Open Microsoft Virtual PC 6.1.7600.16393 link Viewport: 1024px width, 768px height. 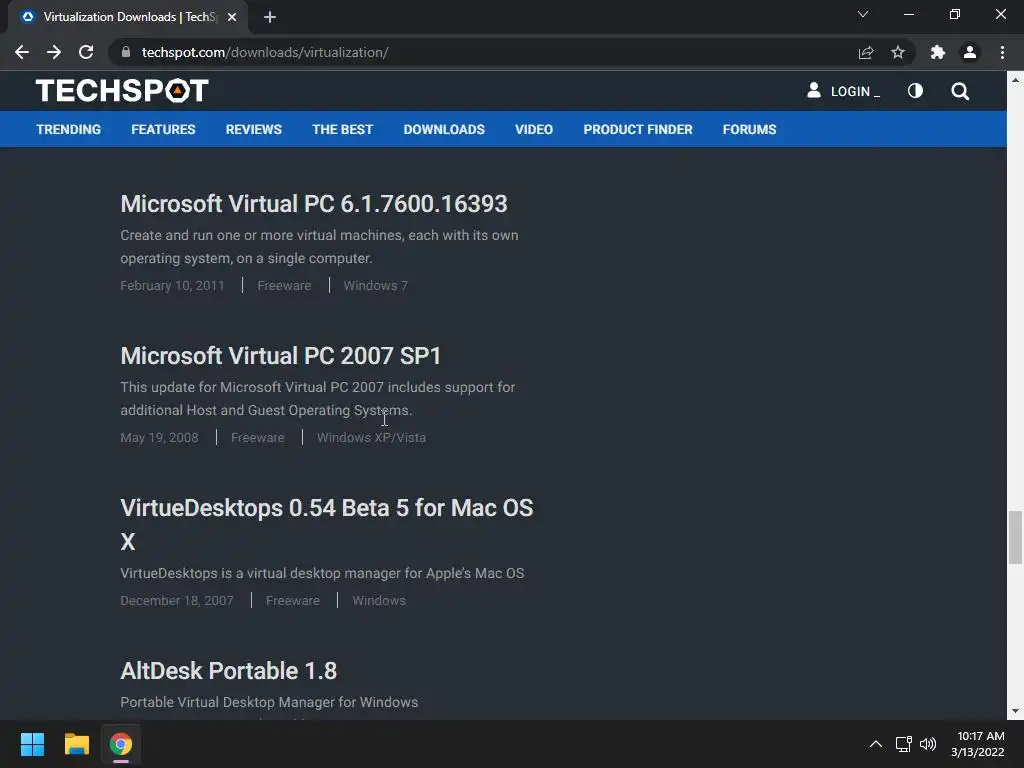313,204
